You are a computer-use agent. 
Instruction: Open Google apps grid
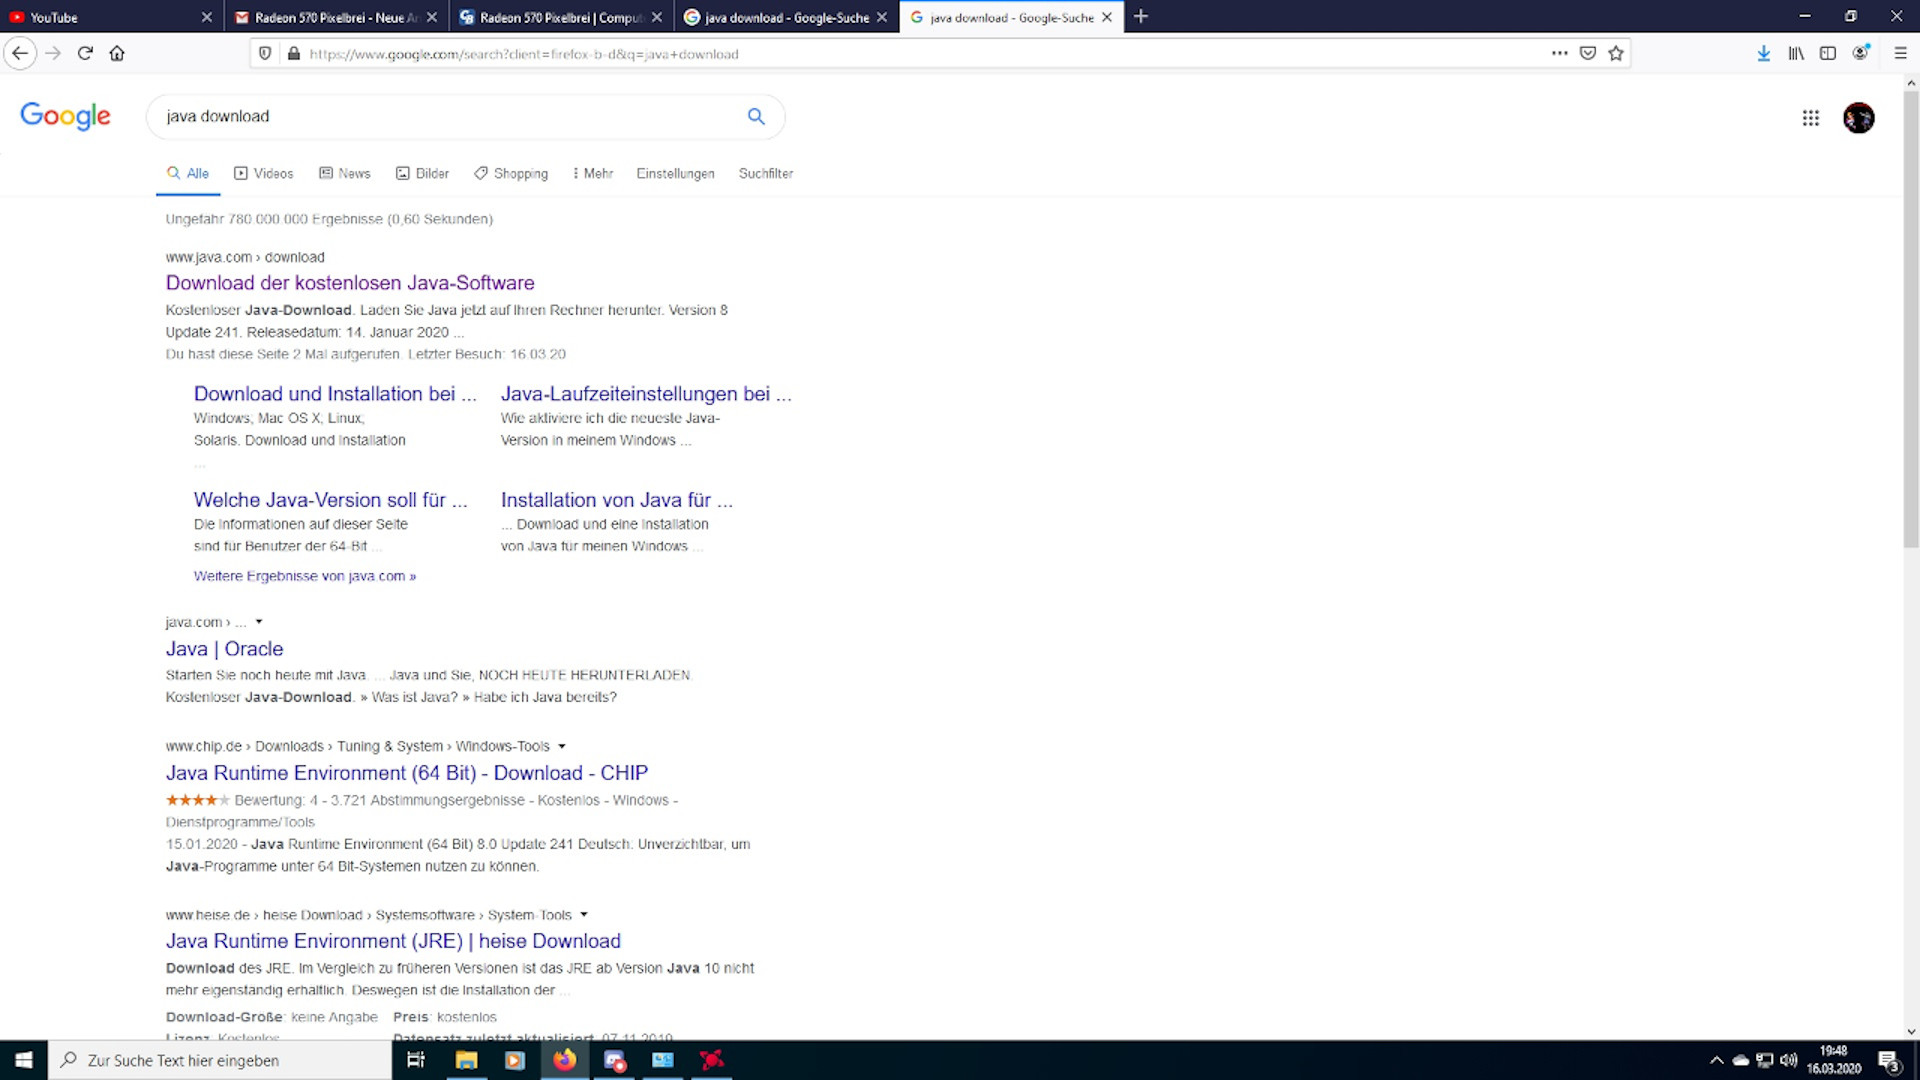[x=1810, y=118]
